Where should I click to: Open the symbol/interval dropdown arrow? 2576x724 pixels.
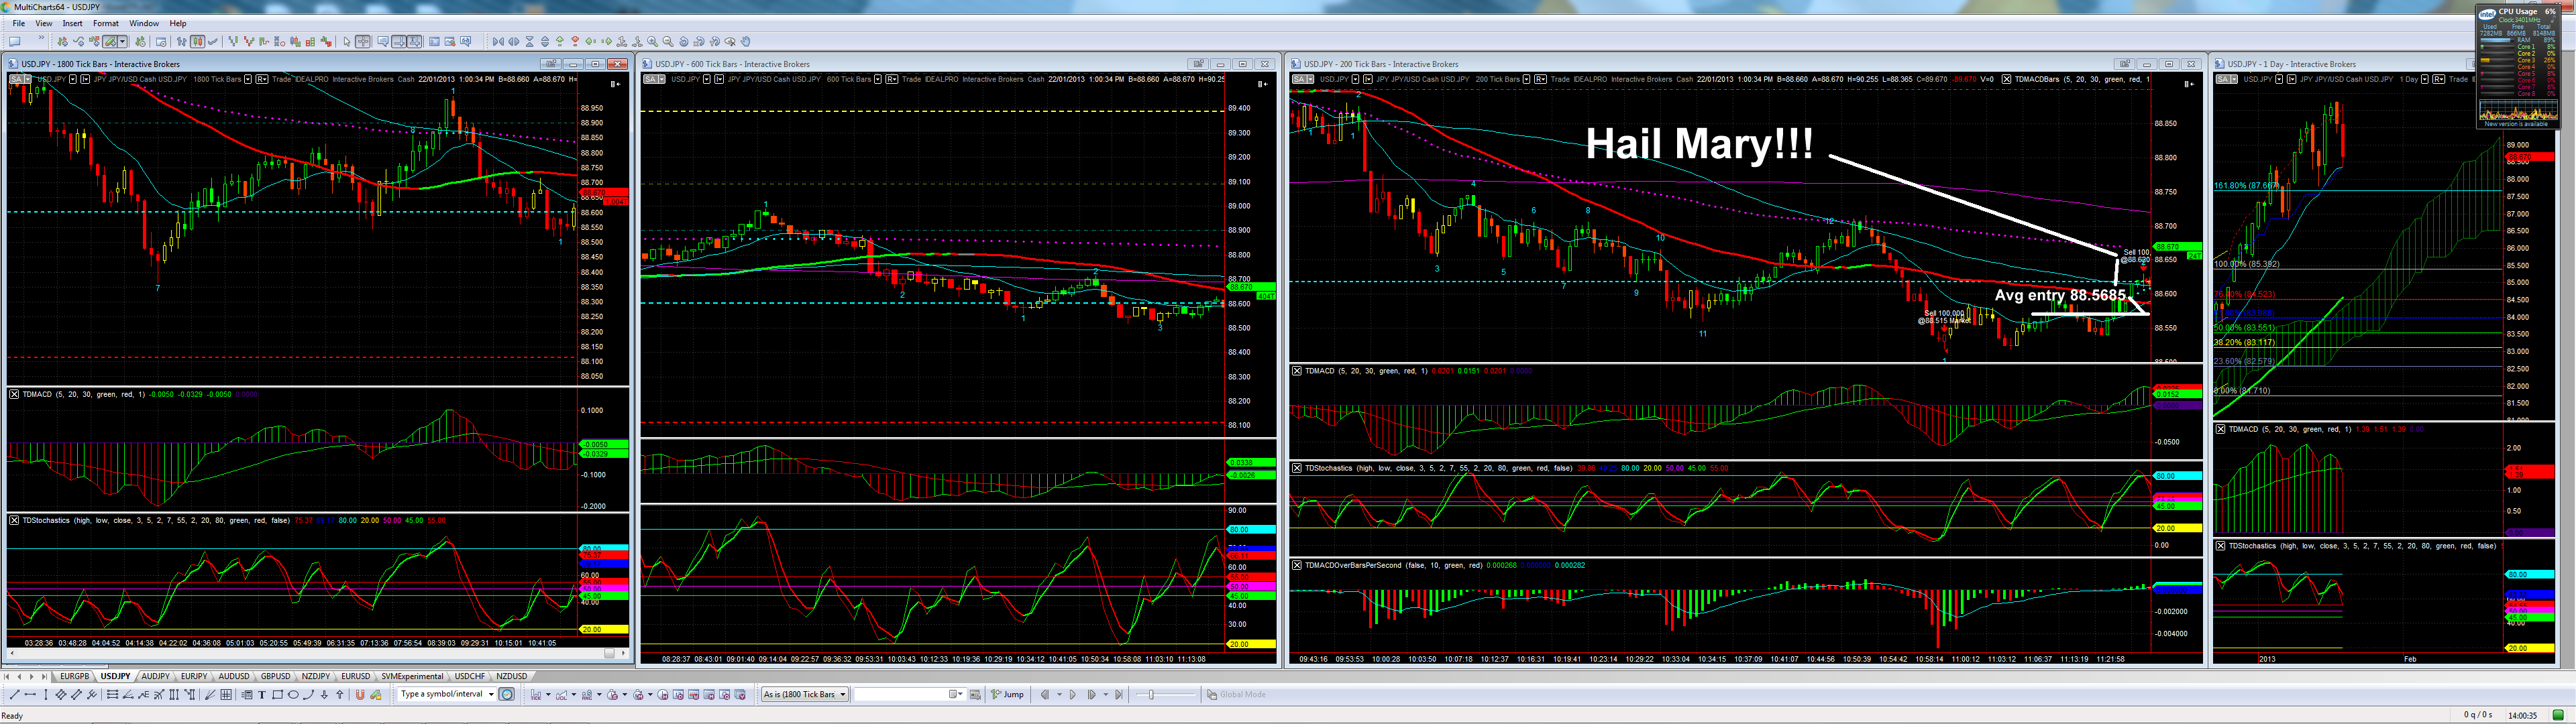pos(491,695)
